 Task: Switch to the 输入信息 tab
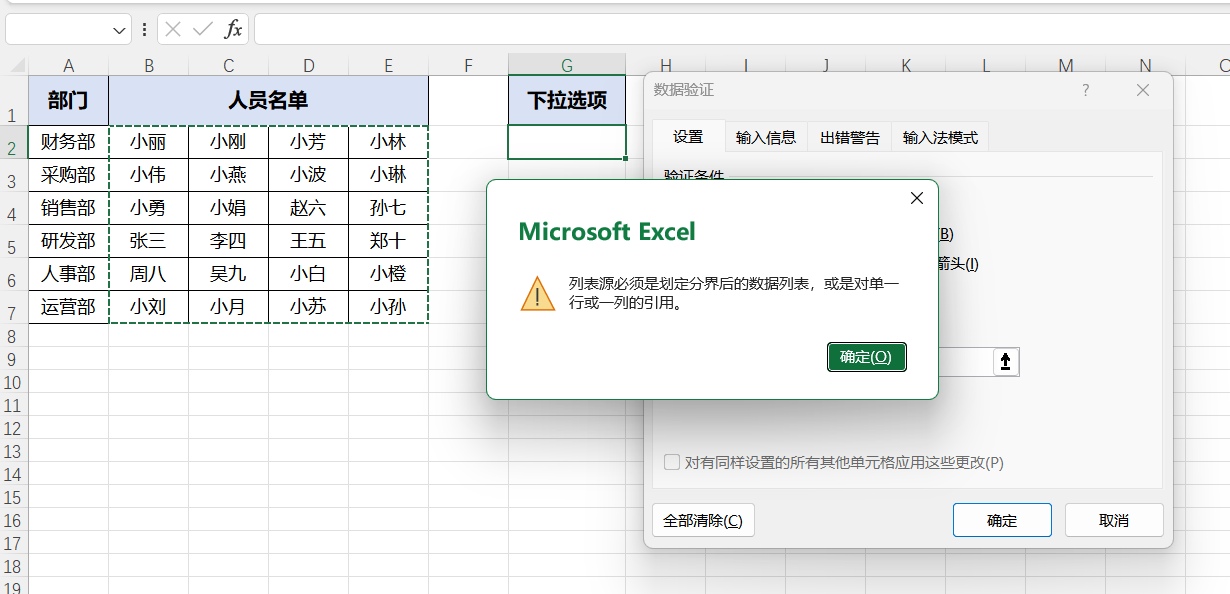(x=765, y=138)
